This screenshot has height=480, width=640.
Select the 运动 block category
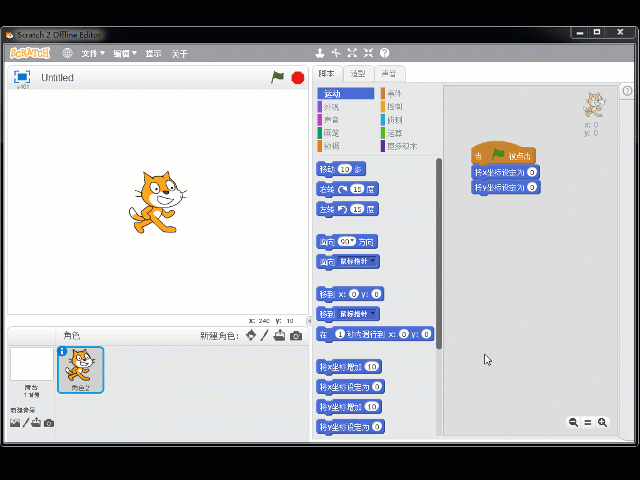point(346,94)
